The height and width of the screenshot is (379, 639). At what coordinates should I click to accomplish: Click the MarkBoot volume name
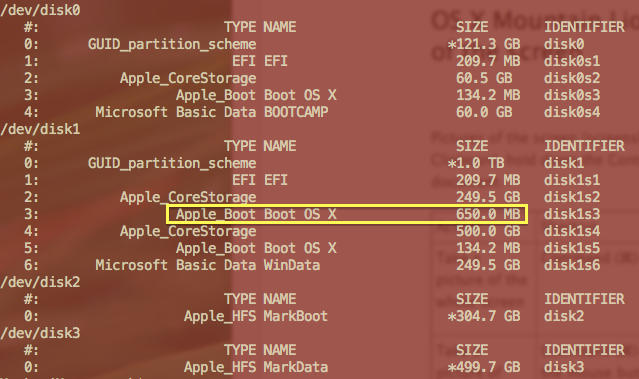click(296, 316)
